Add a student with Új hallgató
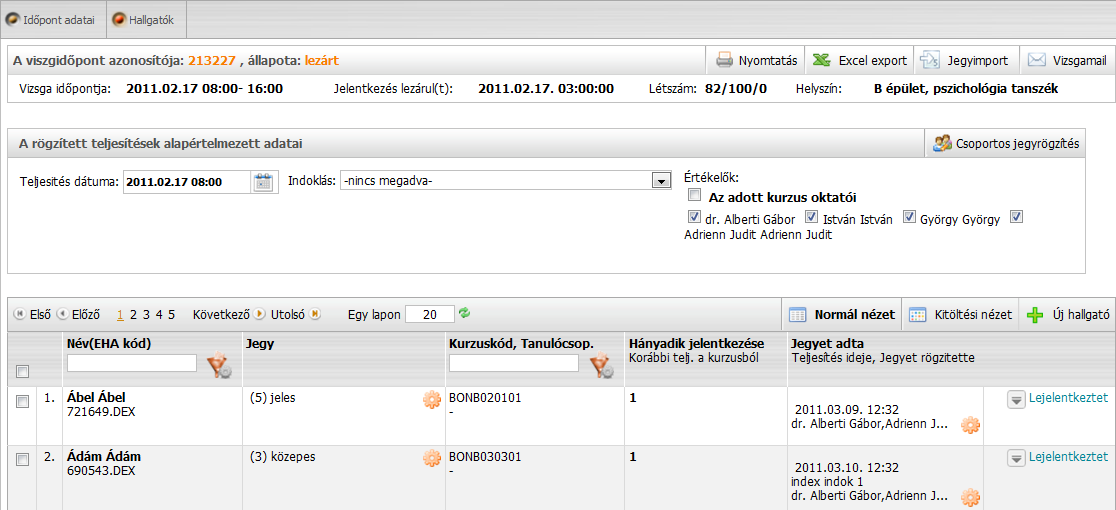 [x=1069, y=314]
